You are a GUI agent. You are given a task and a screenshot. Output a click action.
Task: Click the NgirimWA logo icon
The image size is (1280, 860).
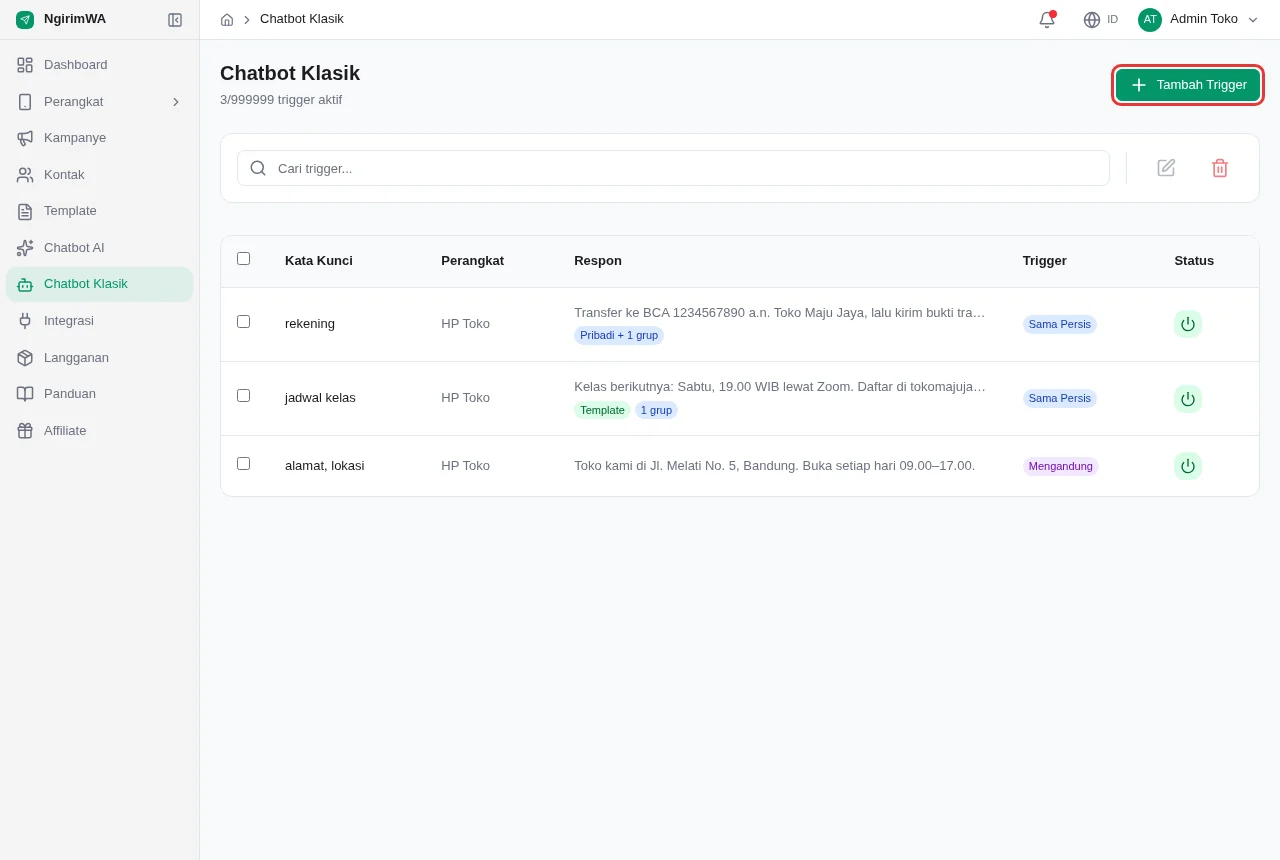[x=25, y=19]
